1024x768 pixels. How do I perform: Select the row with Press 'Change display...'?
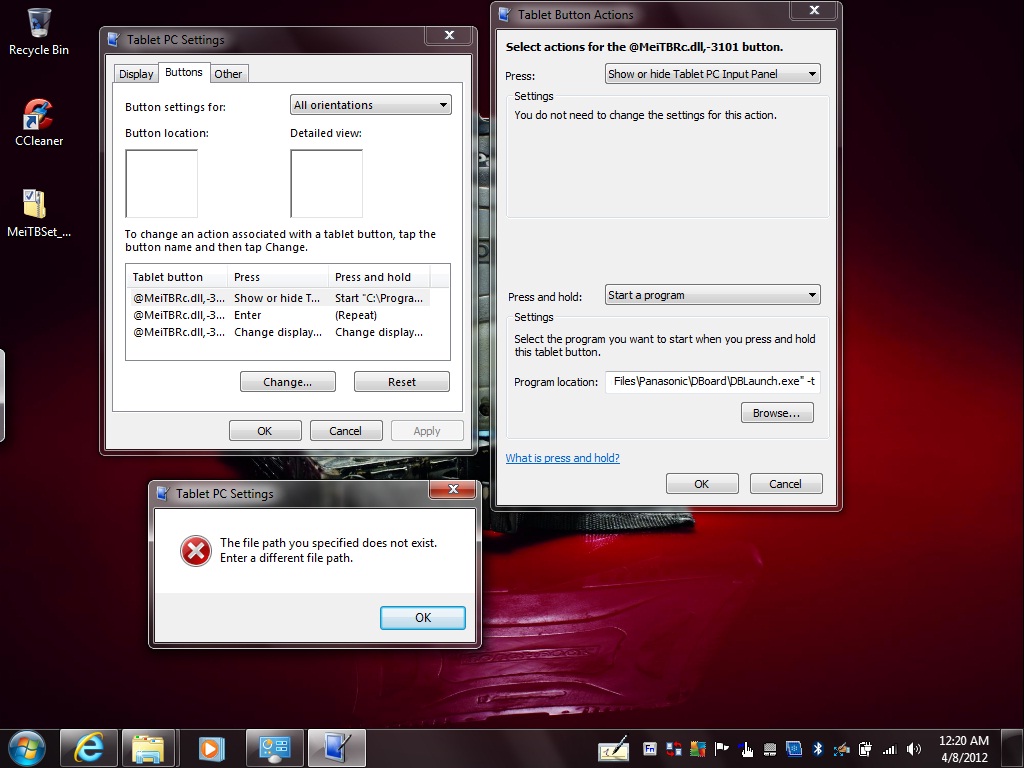pos(280,332)
